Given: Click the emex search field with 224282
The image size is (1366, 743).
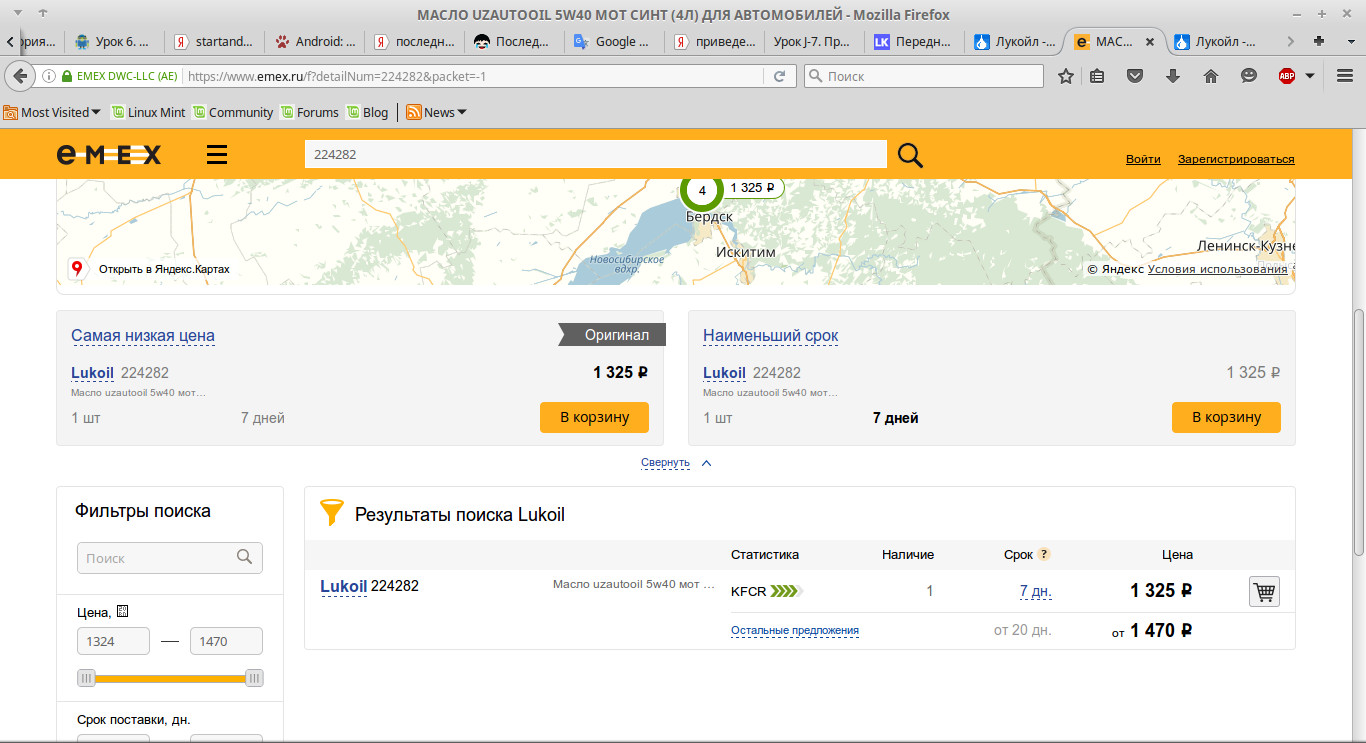Looking at the screenshot, I should [595, 154].
